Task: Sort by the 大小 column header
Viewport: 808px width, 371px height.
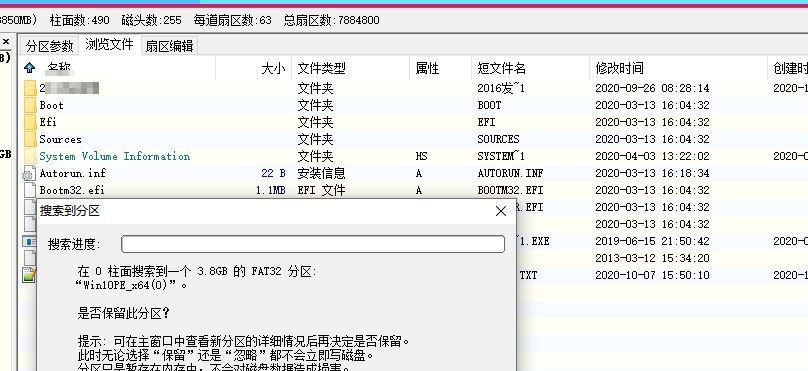Action: click(273, 68)
